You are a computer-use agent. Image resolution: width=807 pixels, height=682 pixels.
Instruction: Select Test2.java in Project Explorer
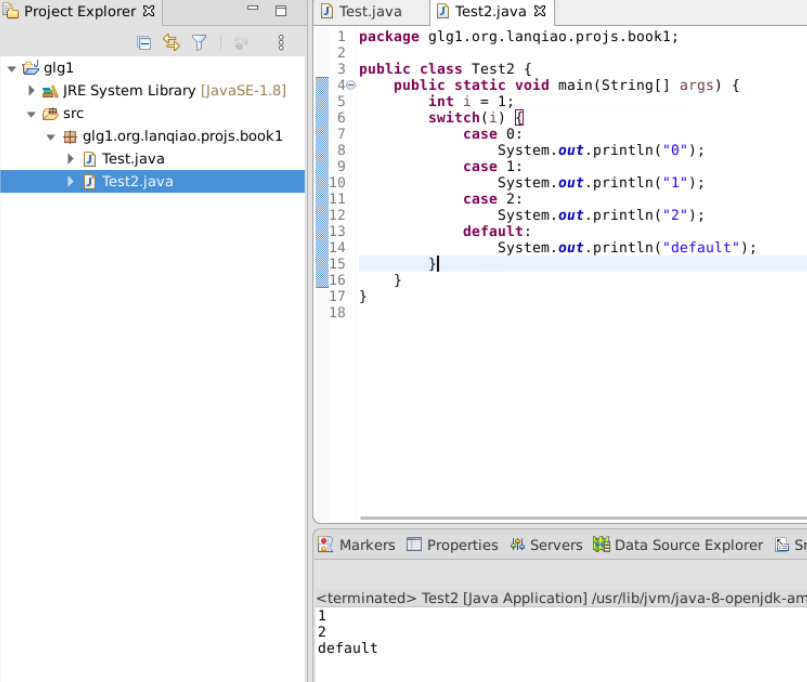[137, 181]
